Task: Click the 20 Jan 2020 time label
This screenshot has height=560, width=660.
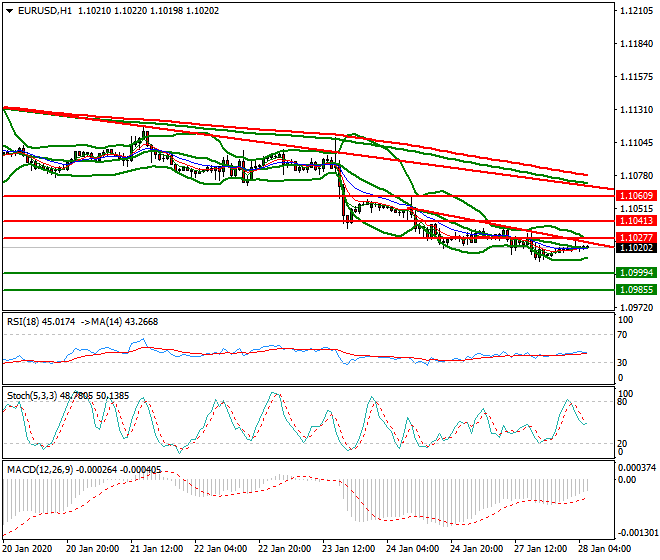Action: pos(27,549)
